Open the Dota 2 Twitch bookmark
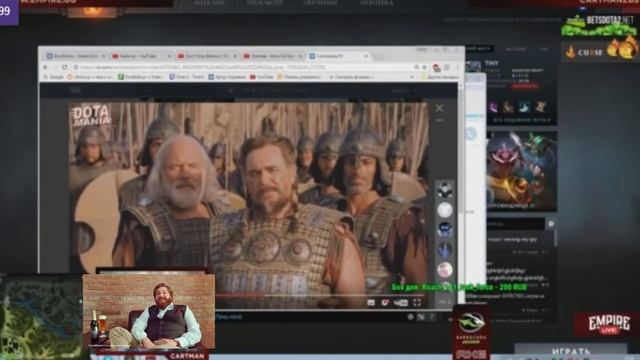 [187, 77]
